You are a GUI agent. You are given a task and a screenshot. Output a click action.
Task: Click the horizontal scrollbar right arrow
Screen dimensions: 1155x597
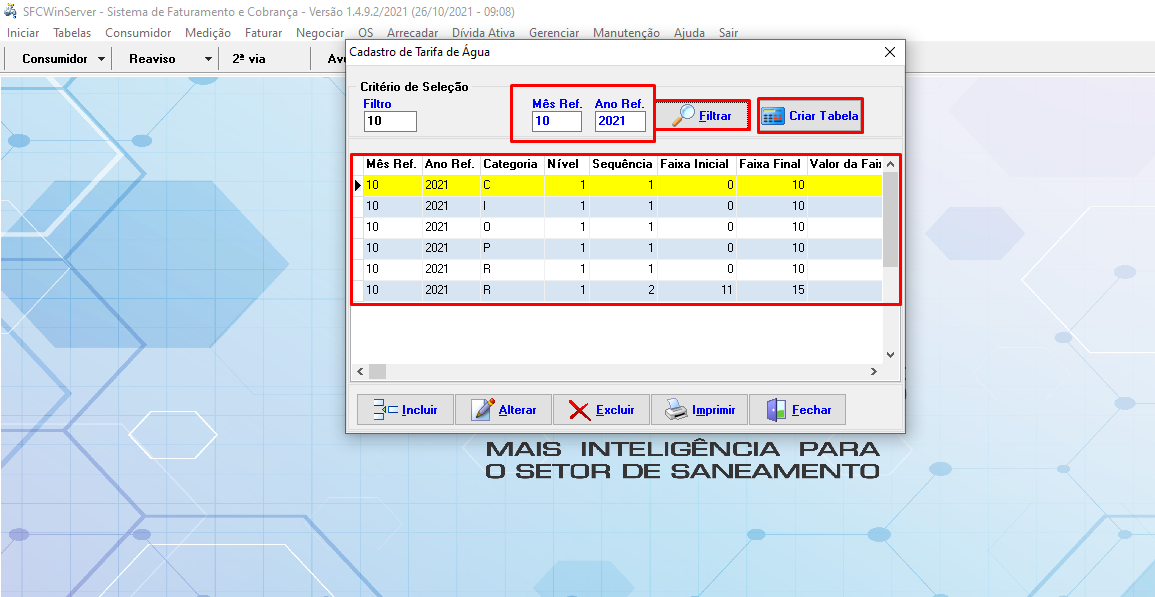(873, 372)
